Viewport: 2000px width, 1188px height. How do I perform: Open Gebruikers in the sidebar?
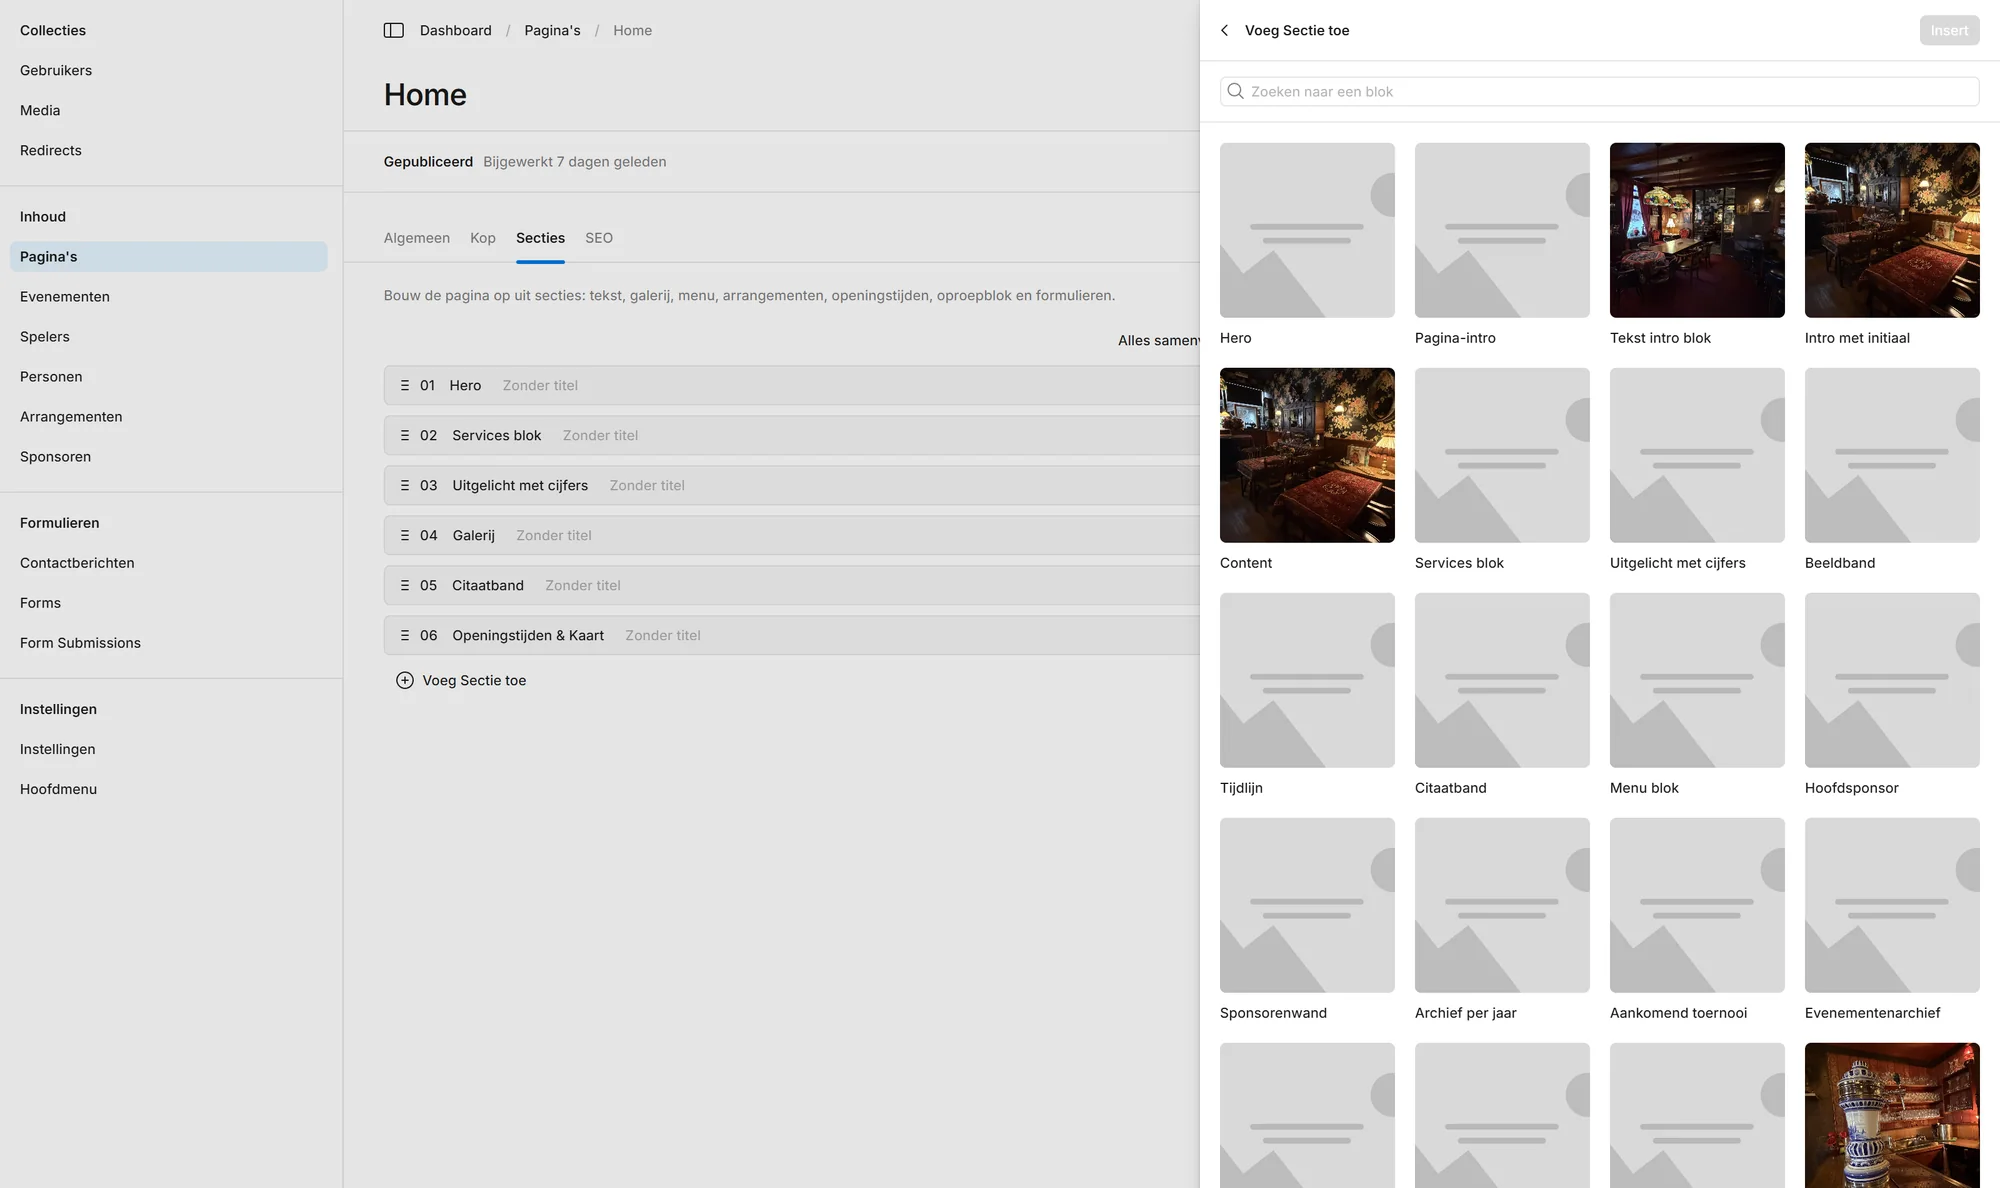click(56, 70)
